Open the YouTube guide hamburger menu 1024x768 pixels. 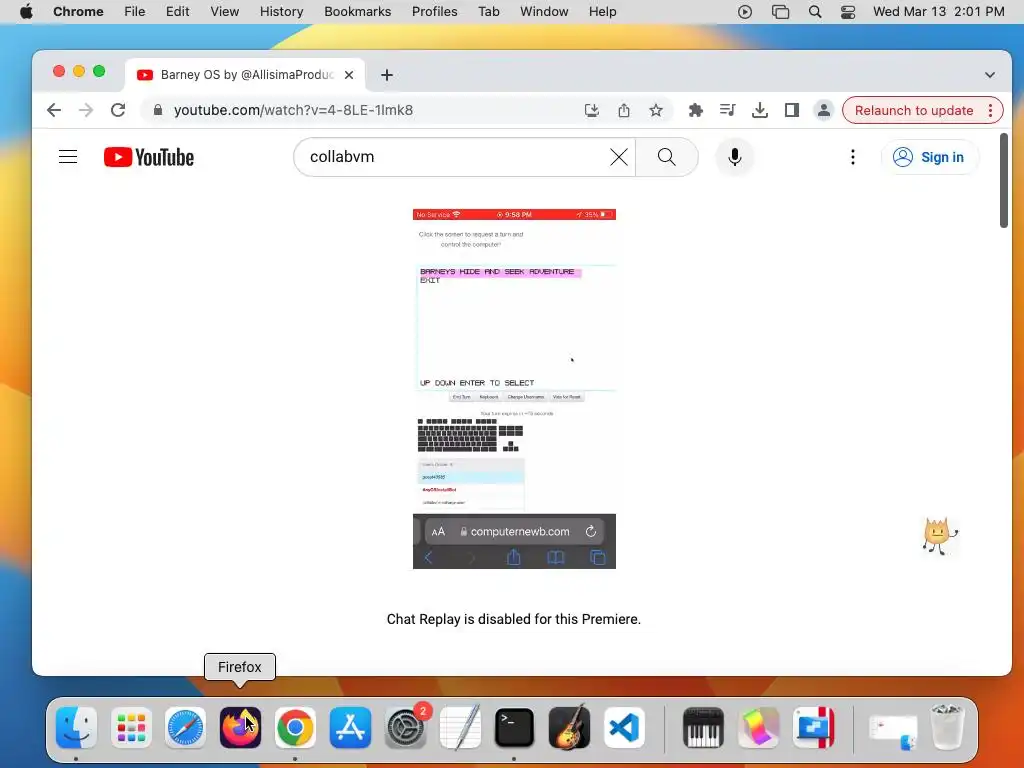pos(68,157)
